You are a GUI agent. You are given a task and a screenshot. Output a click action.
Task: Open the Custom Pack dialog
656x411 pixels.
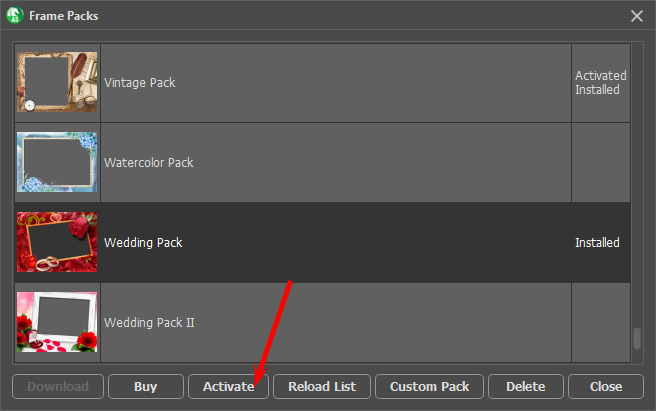point(429,386)
